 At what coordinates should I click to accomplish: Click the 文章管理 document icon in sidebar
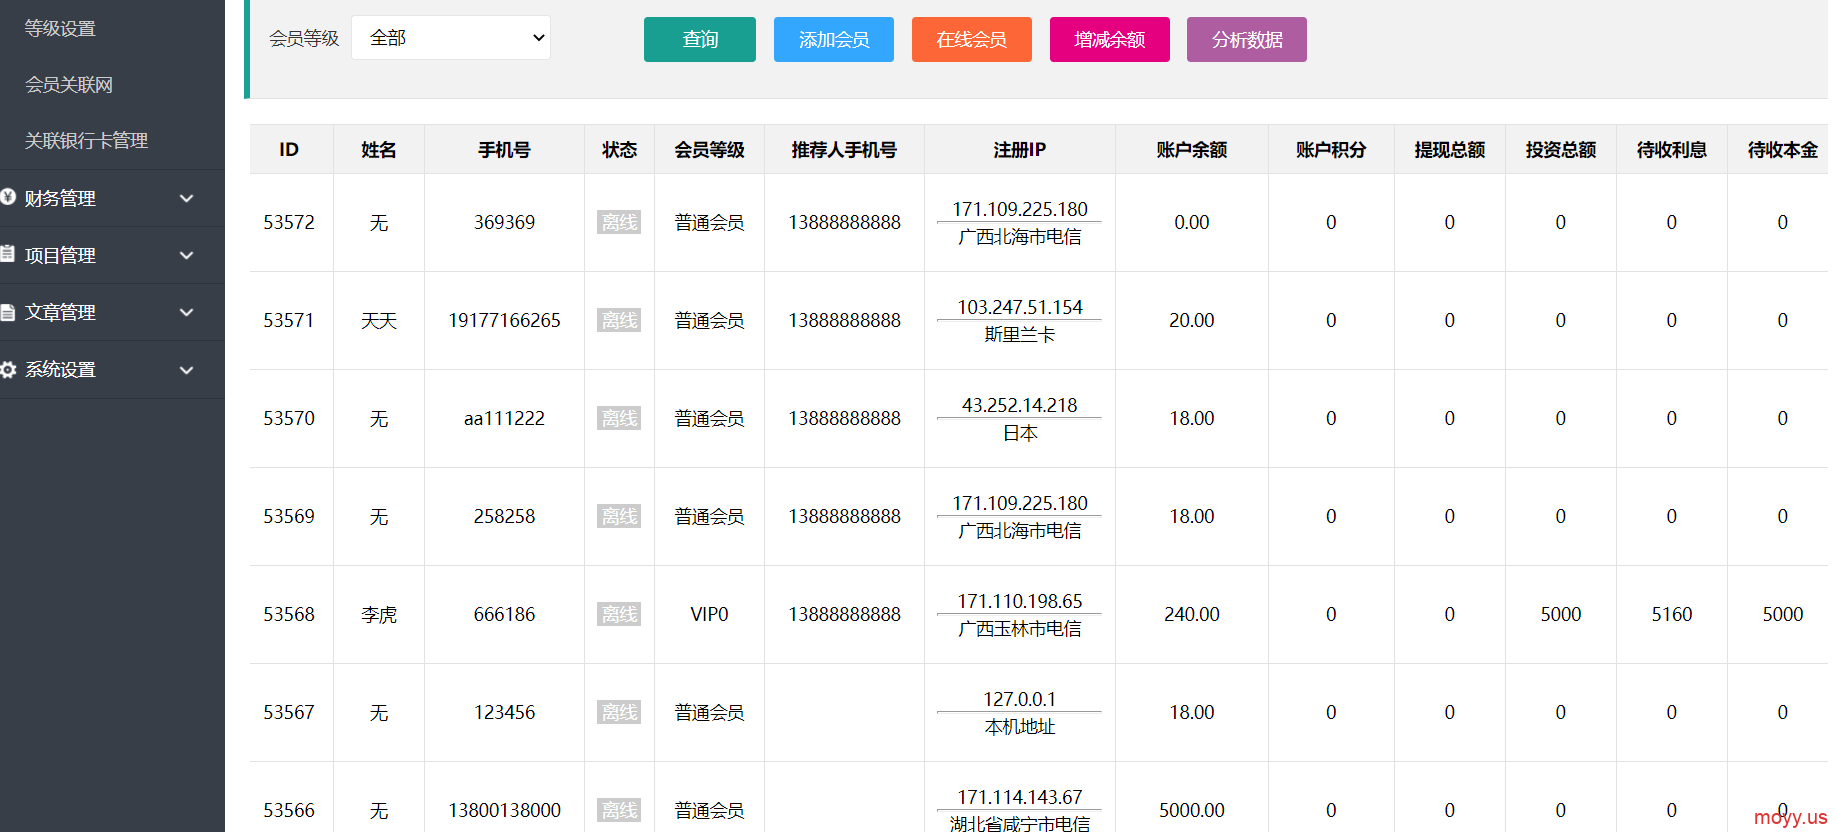(x=8, y=312)
